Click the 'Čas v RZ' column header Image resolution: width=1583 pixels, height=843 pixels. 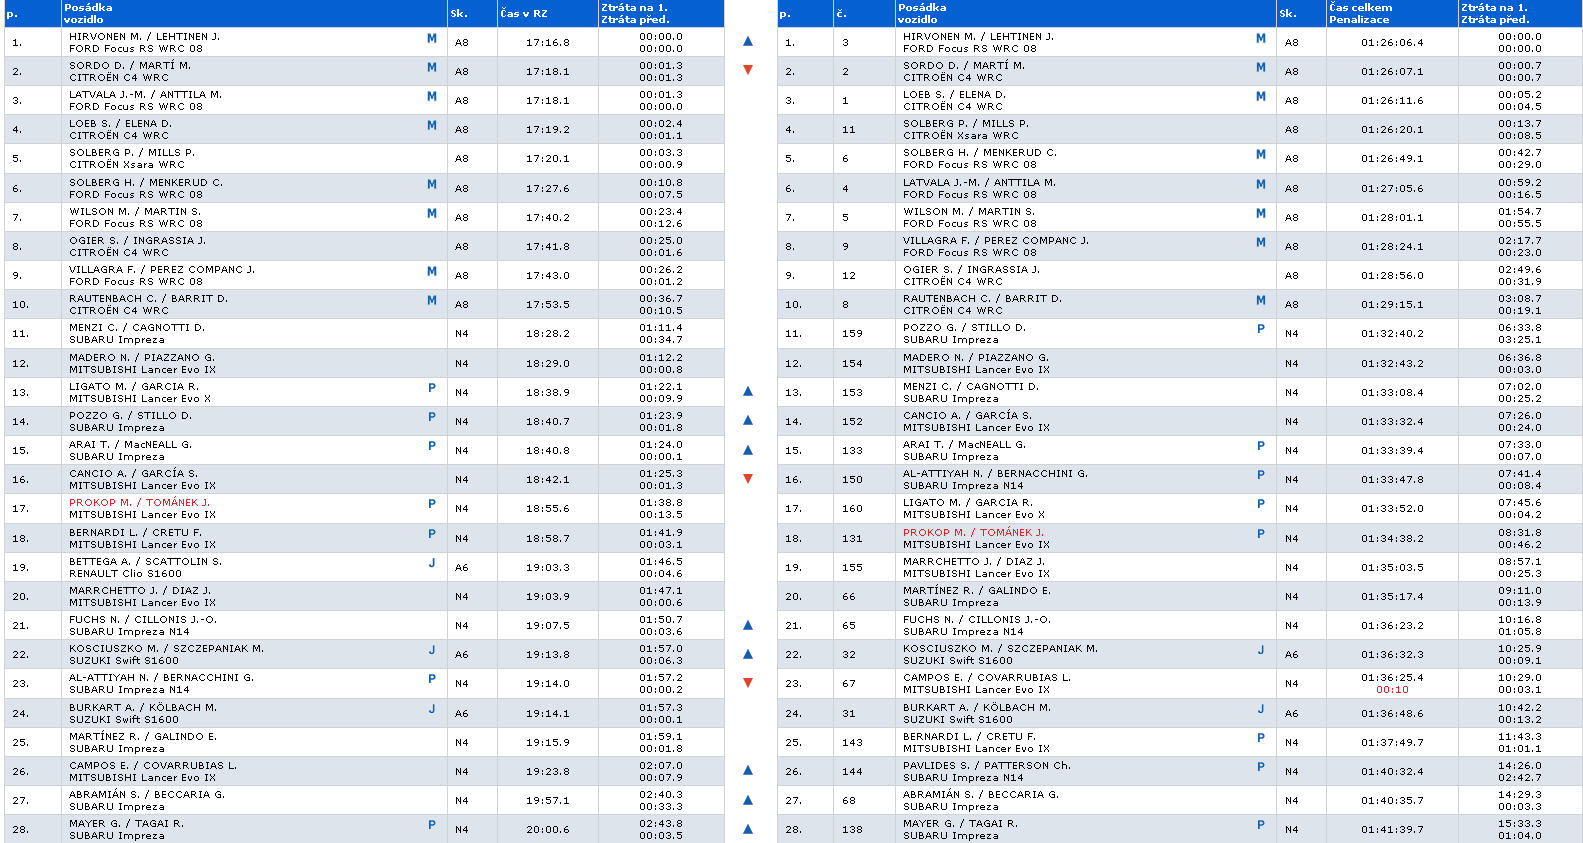[x=524, y=14]
